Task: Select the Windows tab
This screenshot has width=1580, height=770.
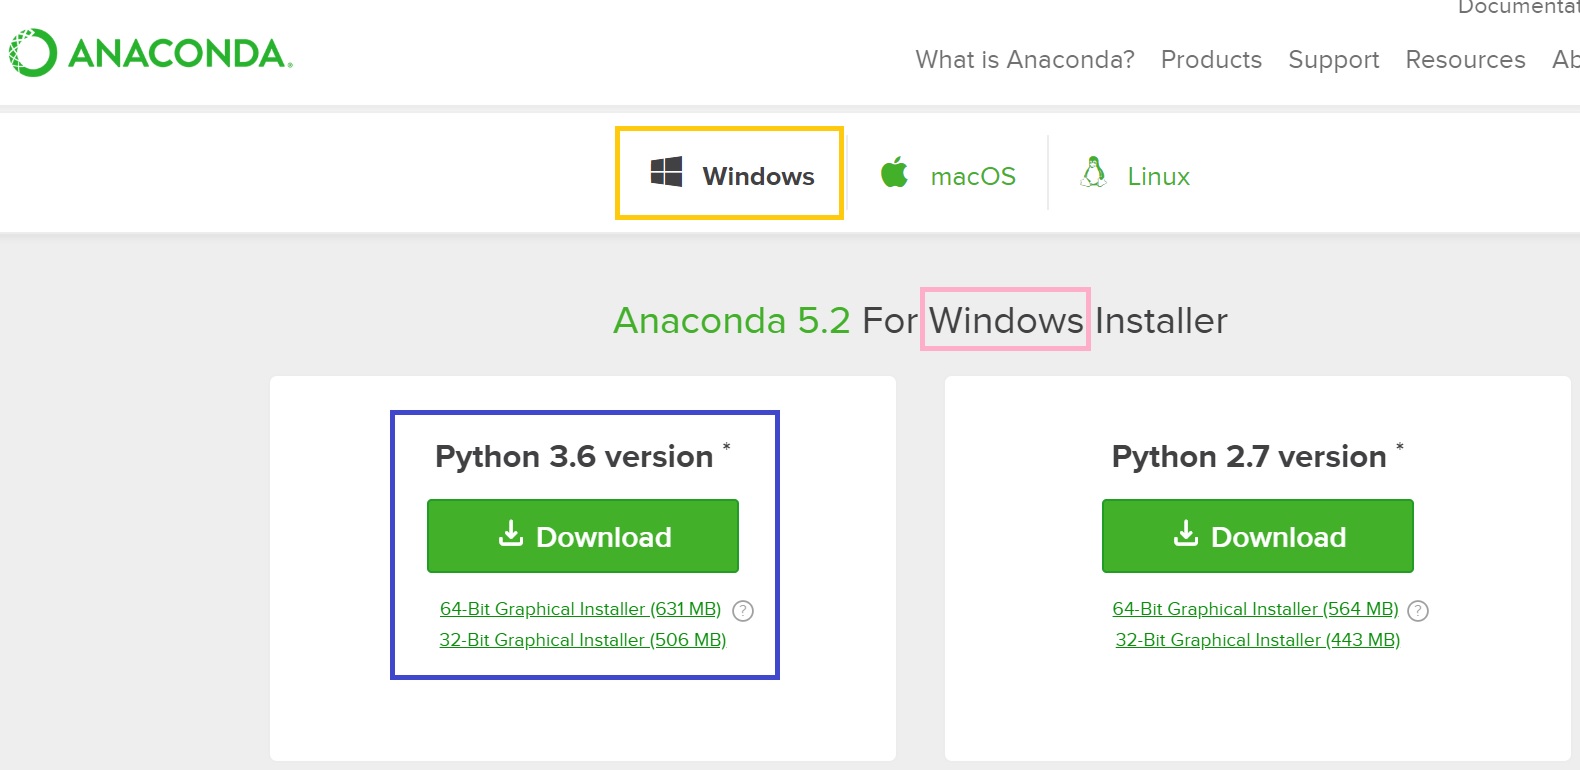Action: point(730,174)
